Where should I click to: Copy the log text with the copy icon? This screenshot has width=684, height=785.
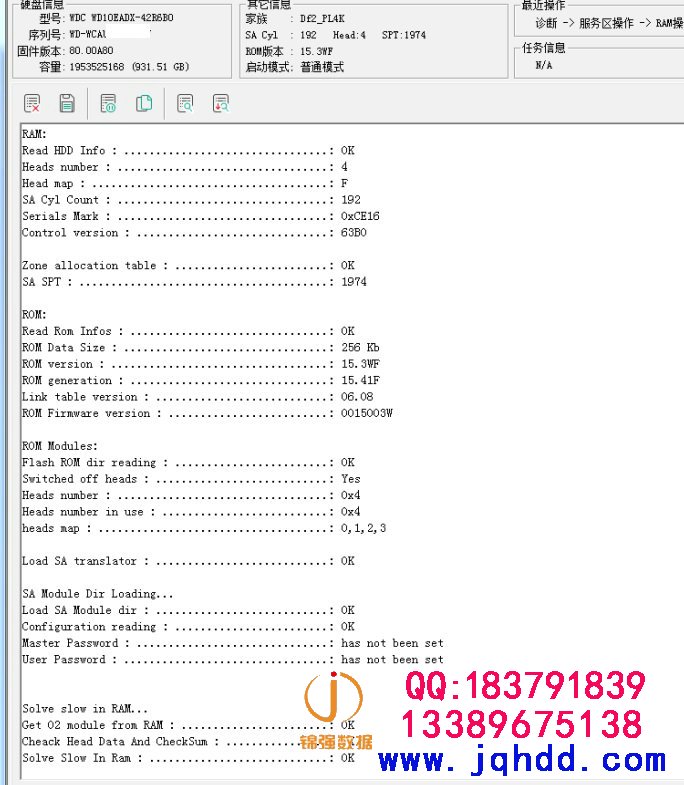coord(144,104)
